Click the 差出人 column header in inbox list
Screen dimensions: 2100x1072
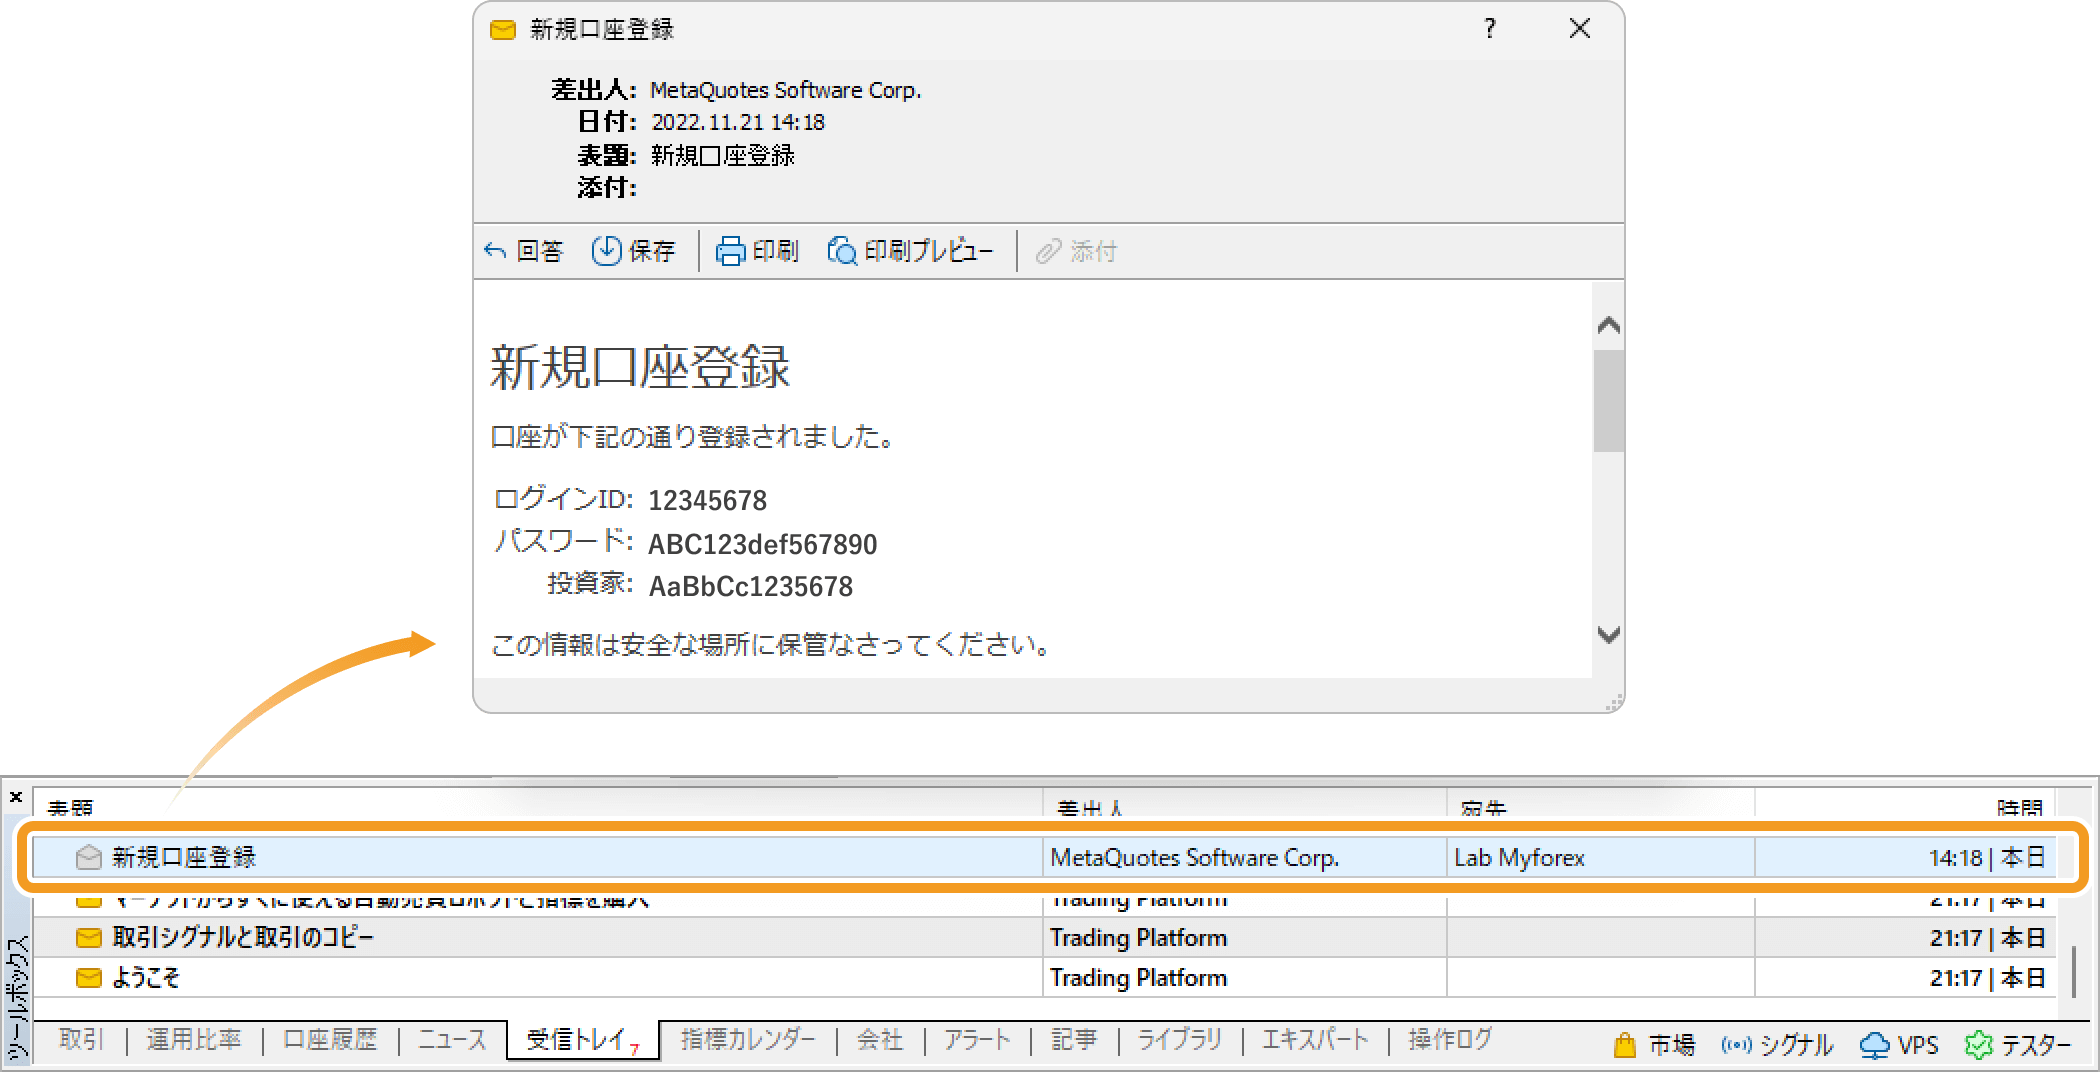1090,808
